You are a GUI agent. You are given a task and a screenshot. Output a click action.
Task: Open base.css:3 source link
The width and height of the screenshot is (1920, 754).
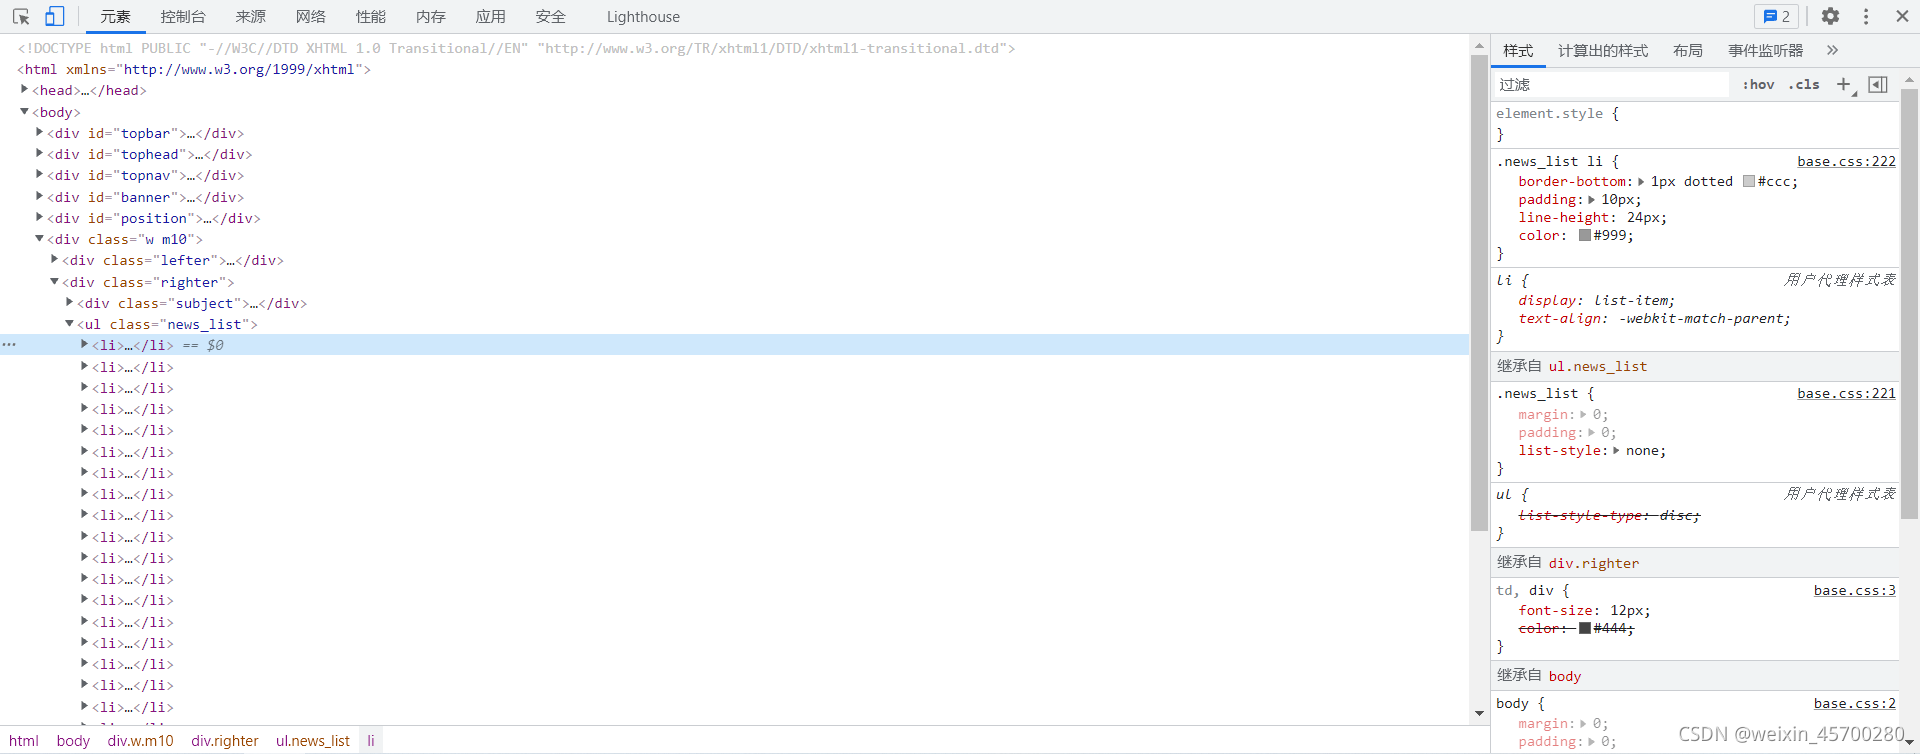pos(1855,590)
